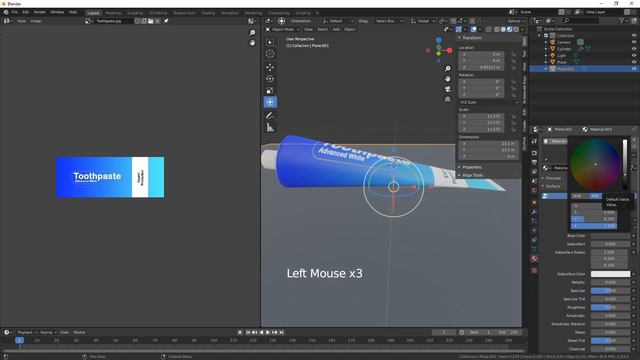The height and width of the screenshot is (360, 640).
Task: Select the Rotate tool in viewport toolbar
Action: pyautogui.click(x=270, y=79)
